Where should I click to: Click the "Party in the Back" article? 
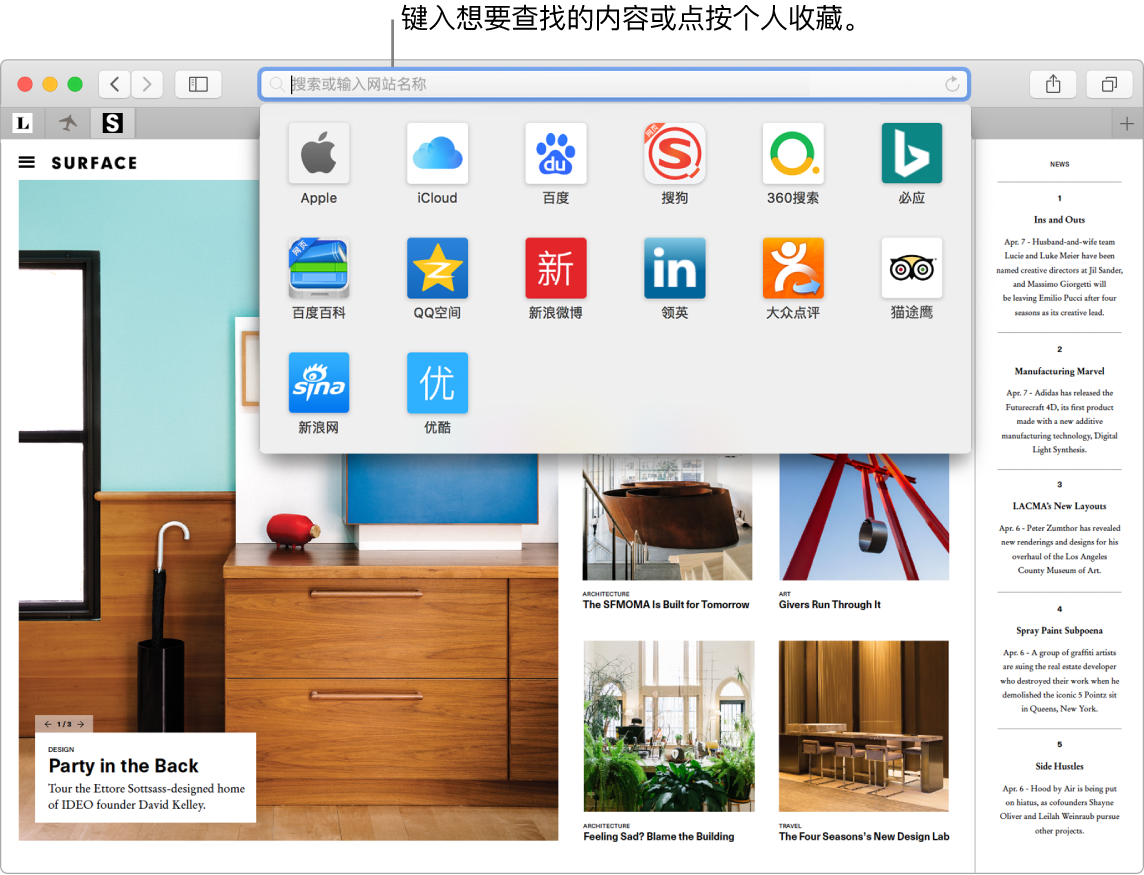[123, 765]
